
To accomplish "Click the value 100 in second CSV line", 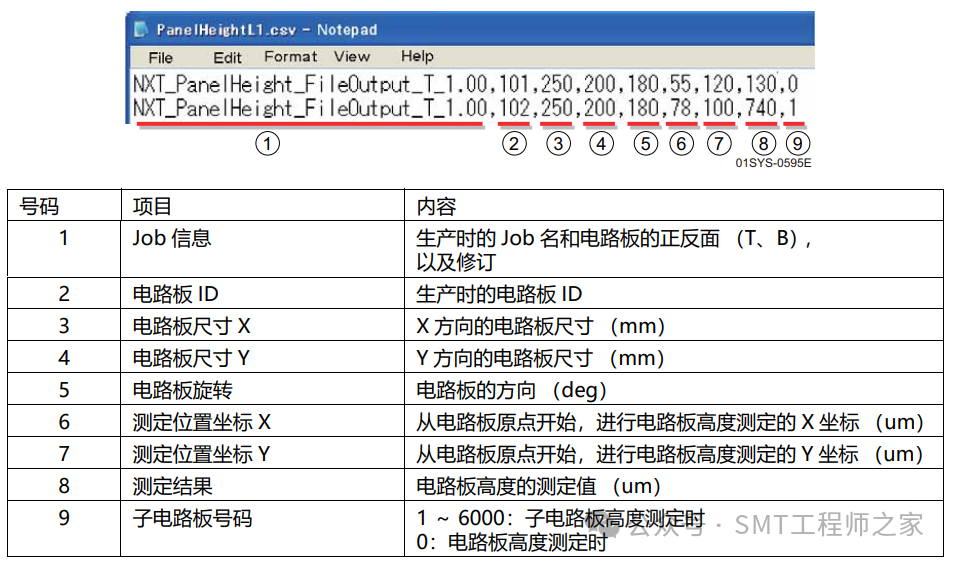I will pos(719,108).
